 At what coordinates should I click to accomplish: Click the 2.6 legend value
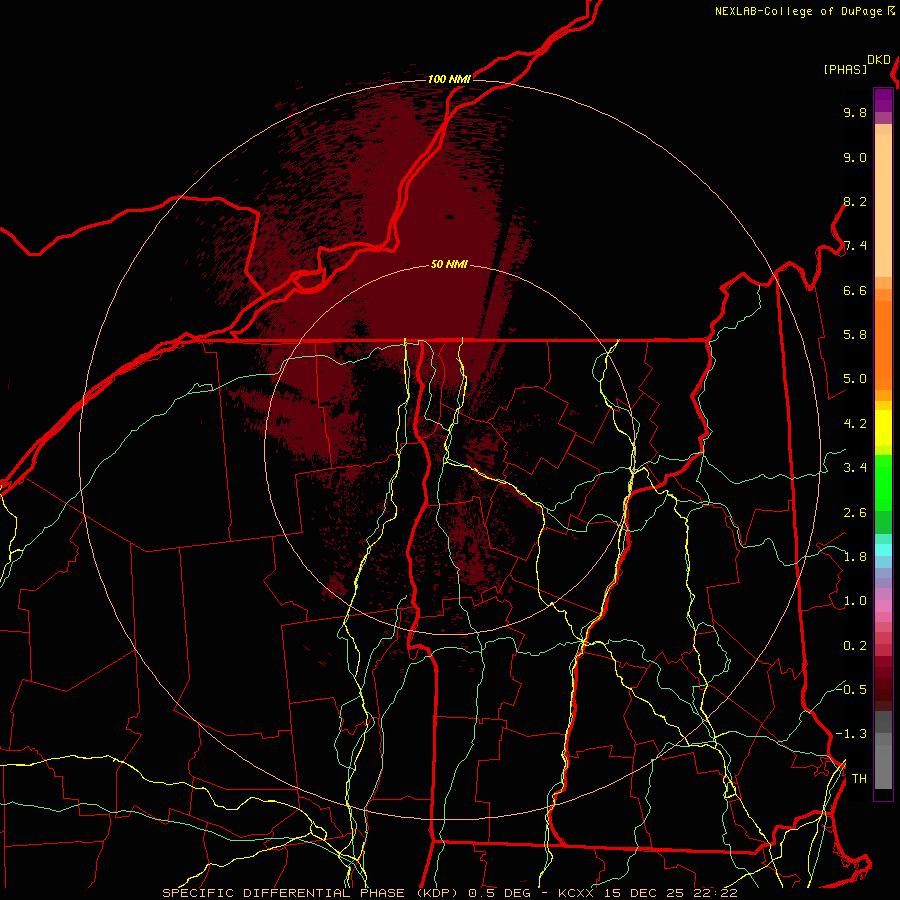855,512
